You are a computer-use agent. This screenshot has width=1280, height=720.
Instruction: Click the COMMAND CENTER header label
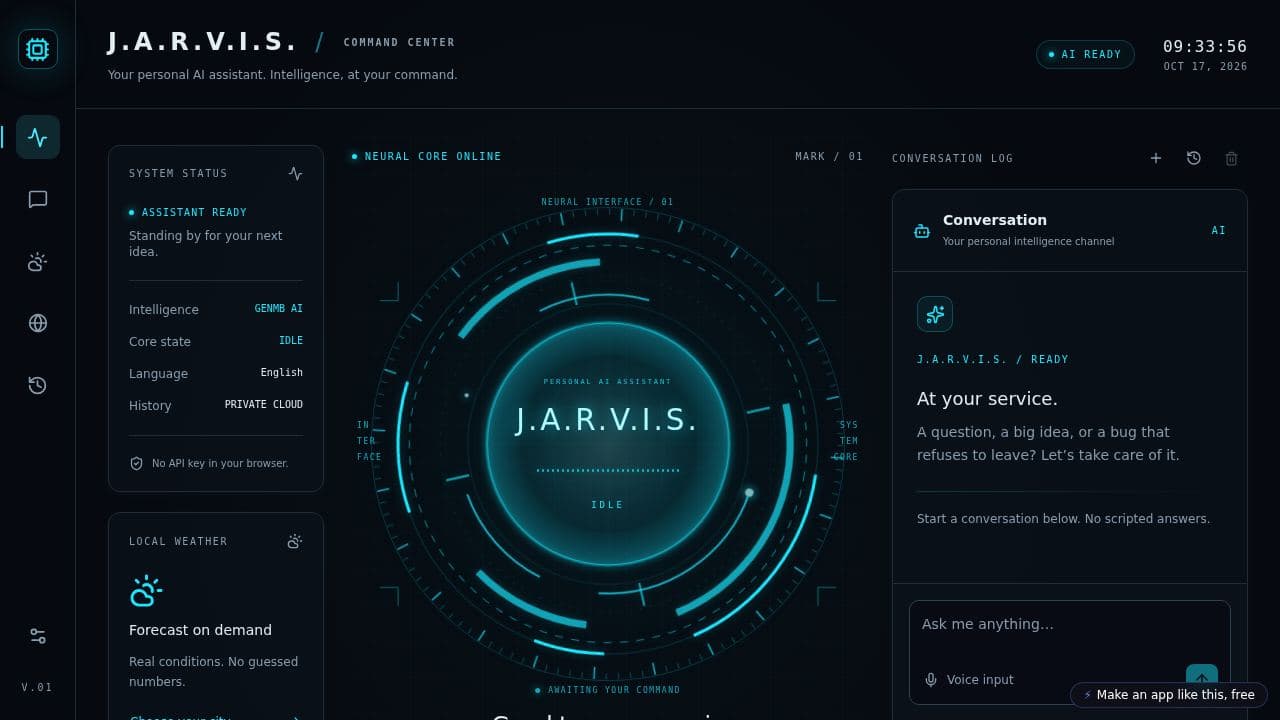[x=399, y=43]
